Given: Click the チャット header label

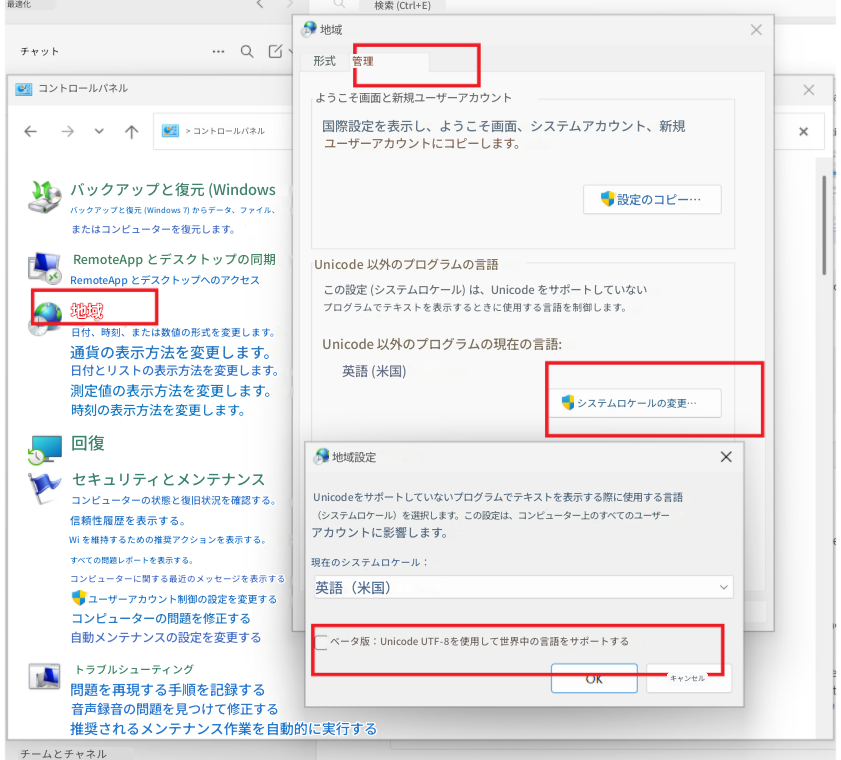Looking at the screenshot, I should [x=40, y=51].
